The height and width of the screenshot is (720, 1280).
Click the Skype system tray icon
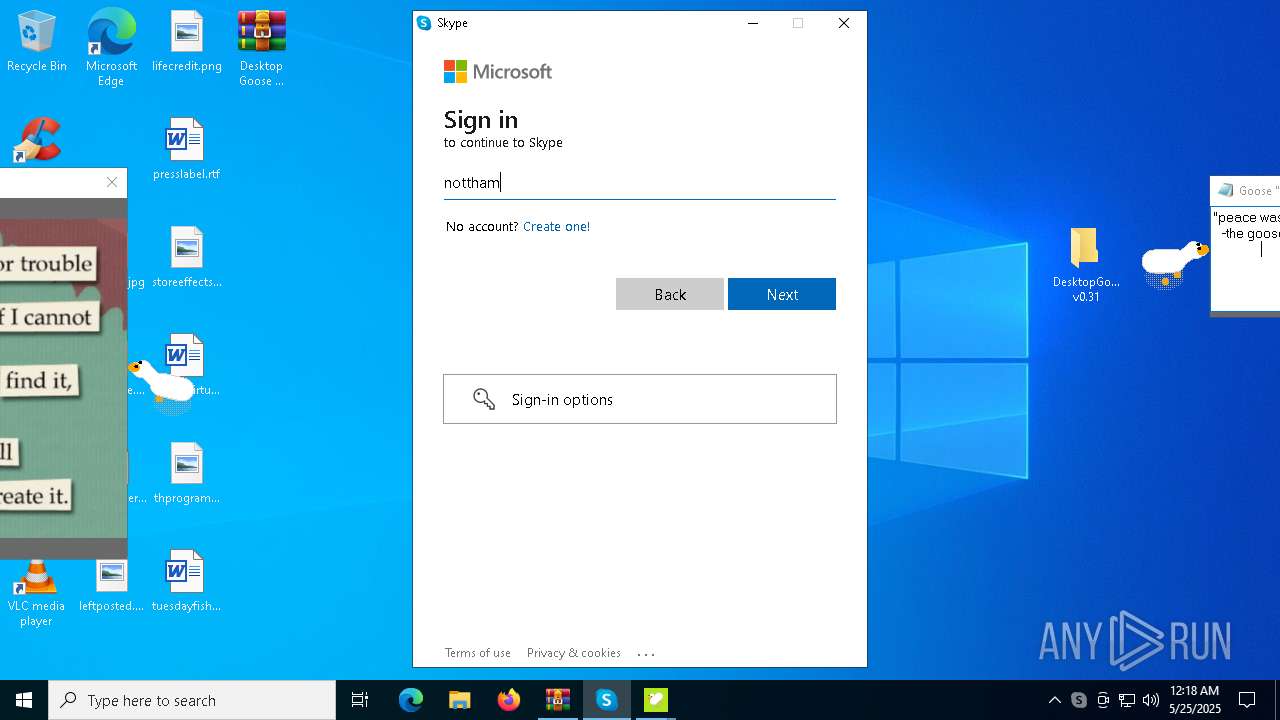pos(1078,700)
